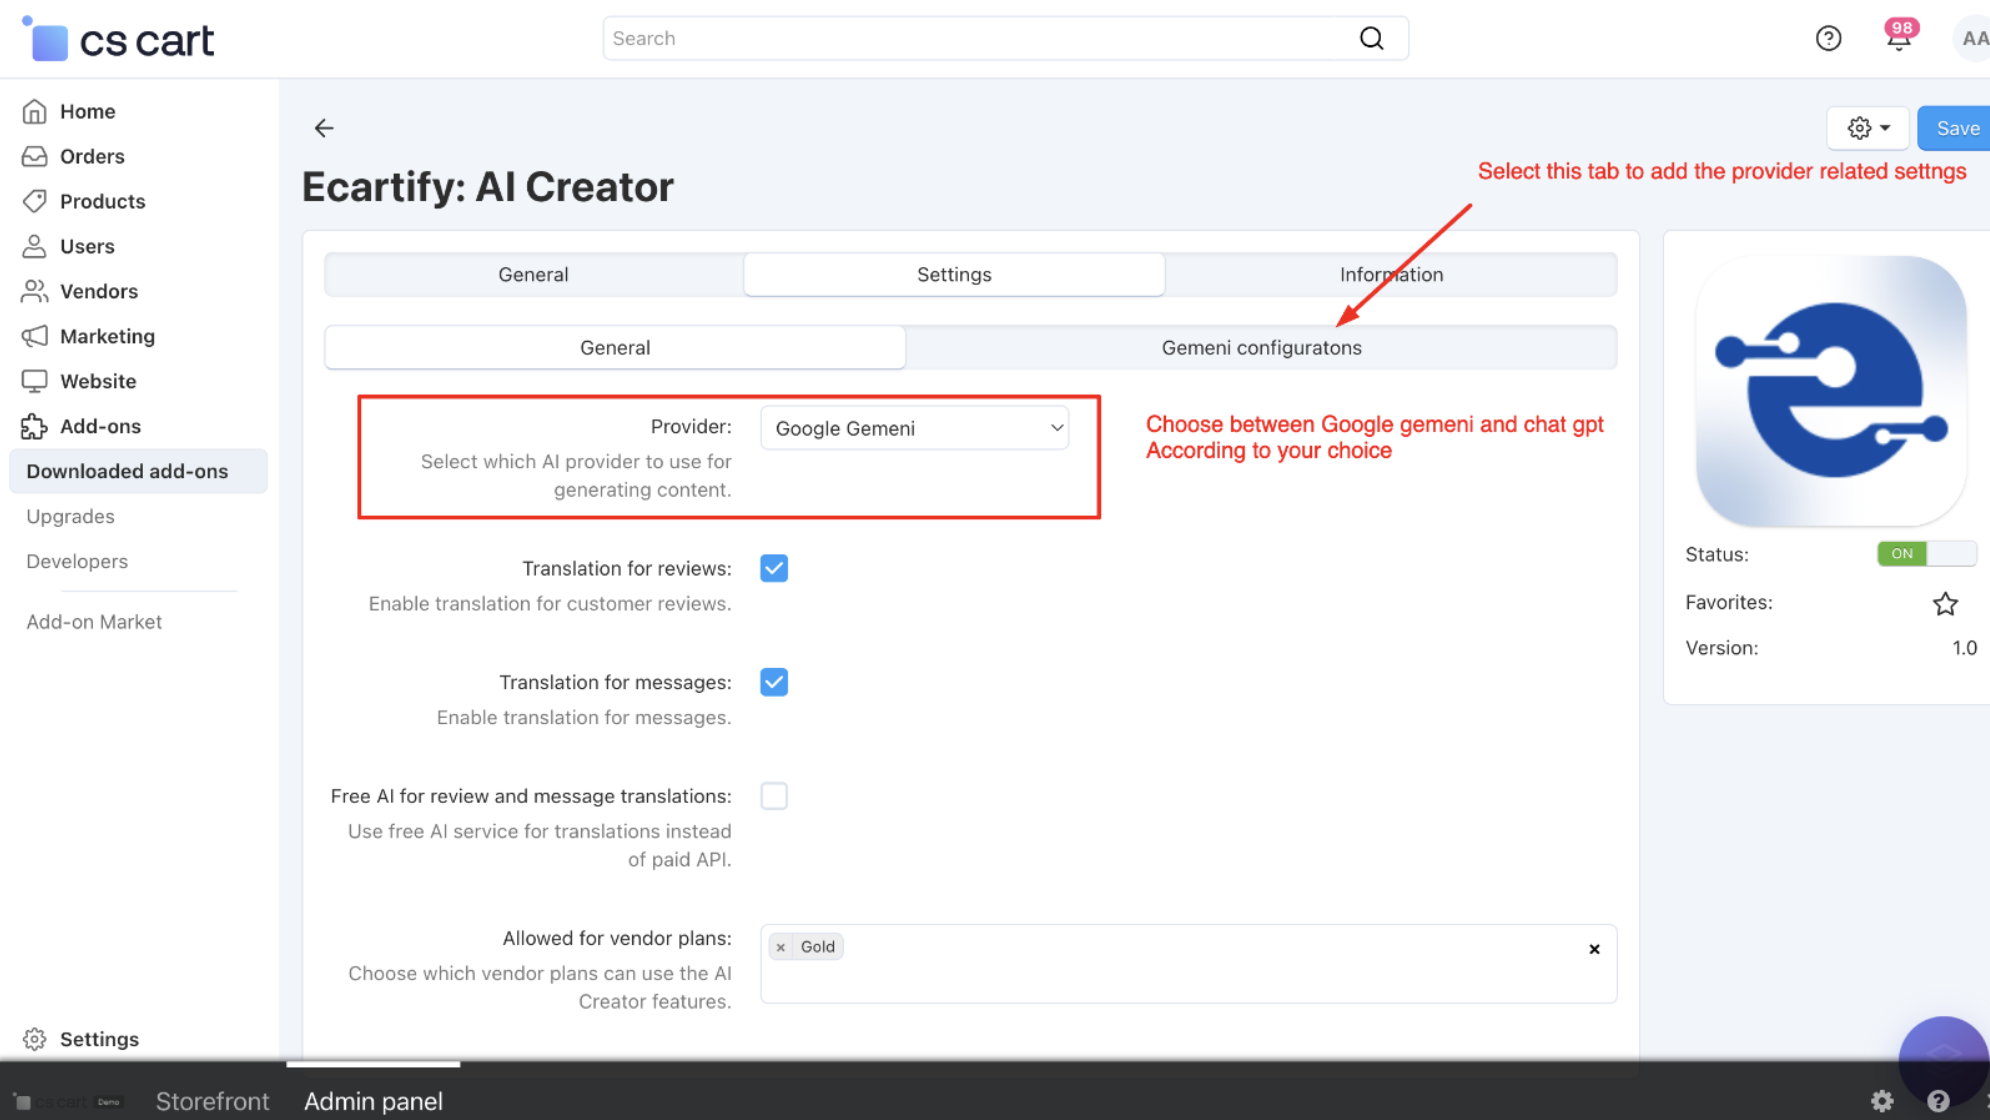Switch to the Gemeni configuratons tab

pos(1261,347)
